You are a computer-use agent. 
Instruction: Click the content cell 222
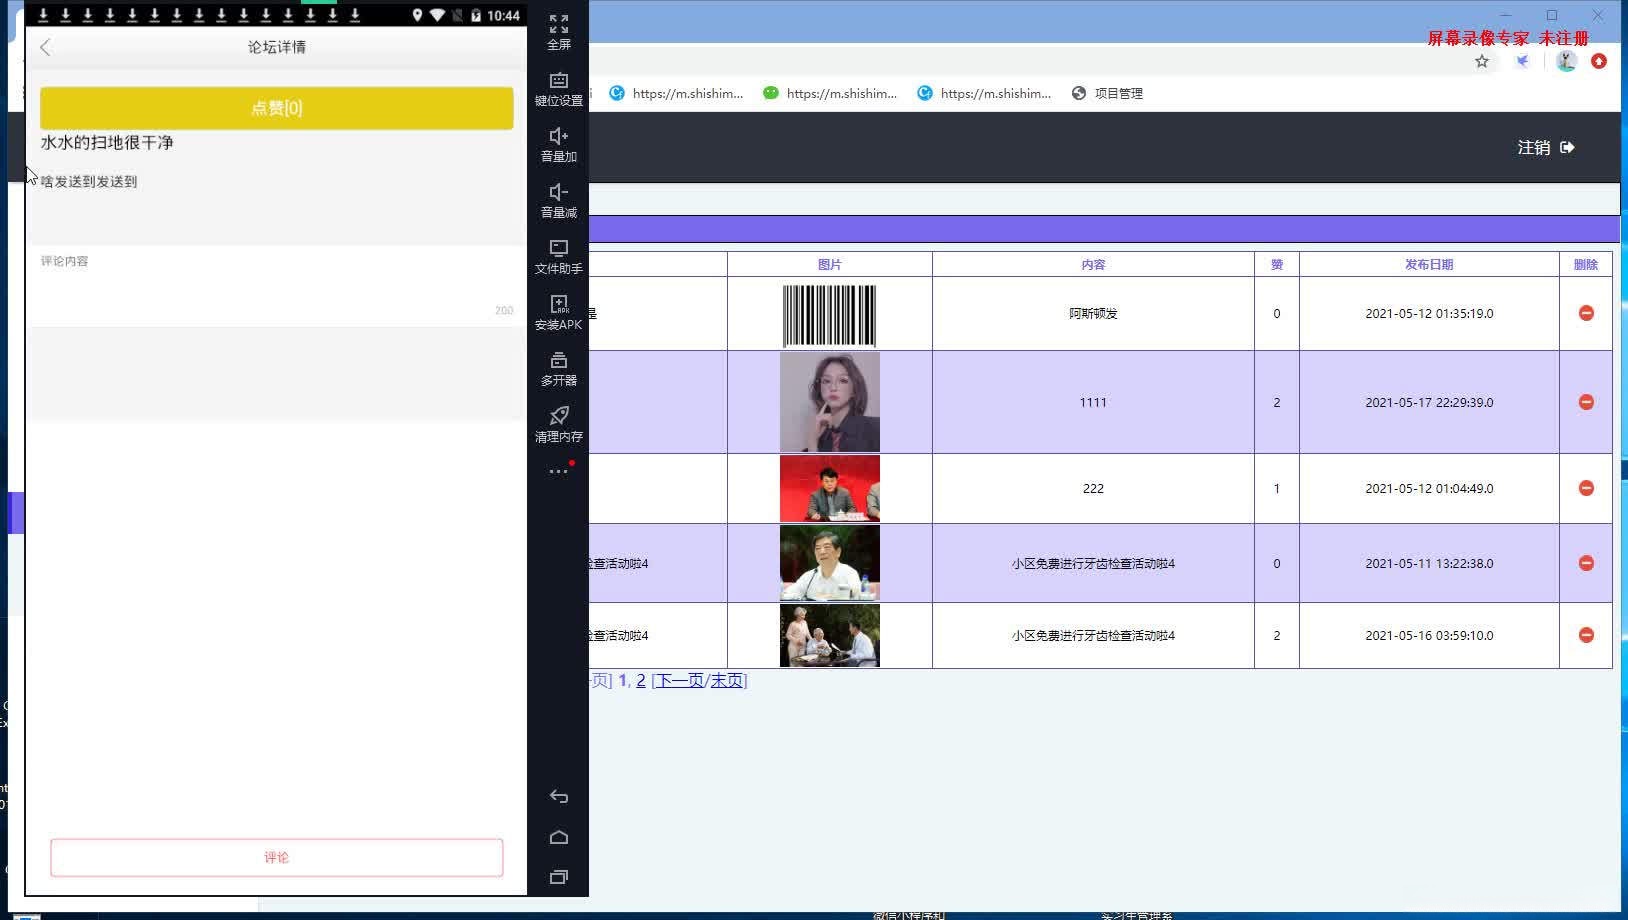[1093, 488]
